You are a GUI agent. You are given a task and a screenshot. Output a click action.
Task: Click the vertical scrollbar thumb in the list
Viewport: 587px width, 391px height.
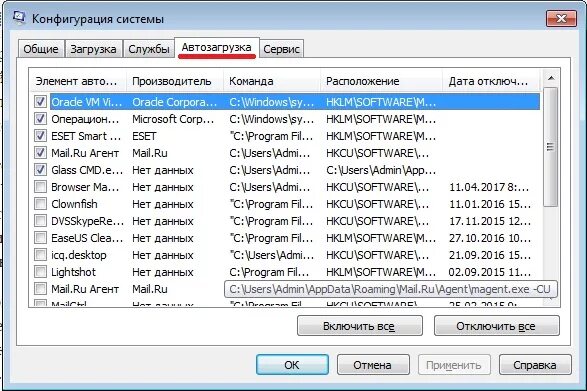click(x=551, y=146)
